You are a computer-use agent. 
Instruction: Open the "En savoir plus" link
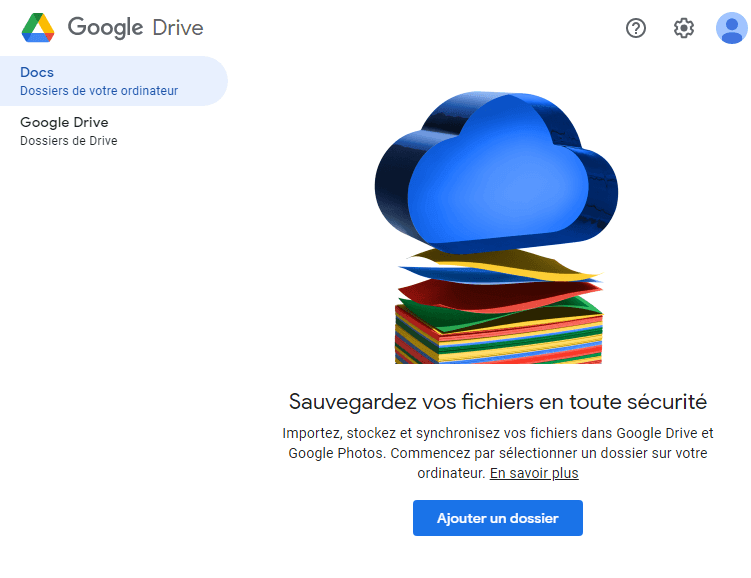coord(534,473)
